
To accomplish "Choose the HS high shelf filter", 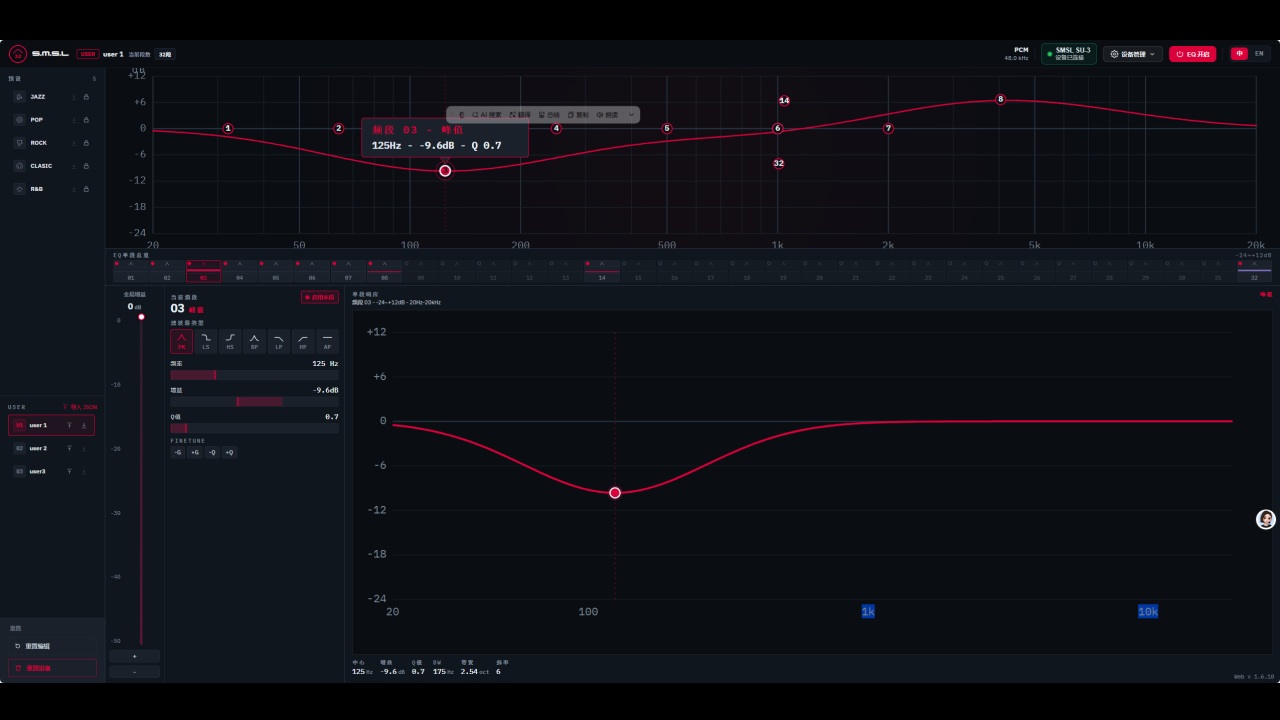I will click(x=230, y=341).
